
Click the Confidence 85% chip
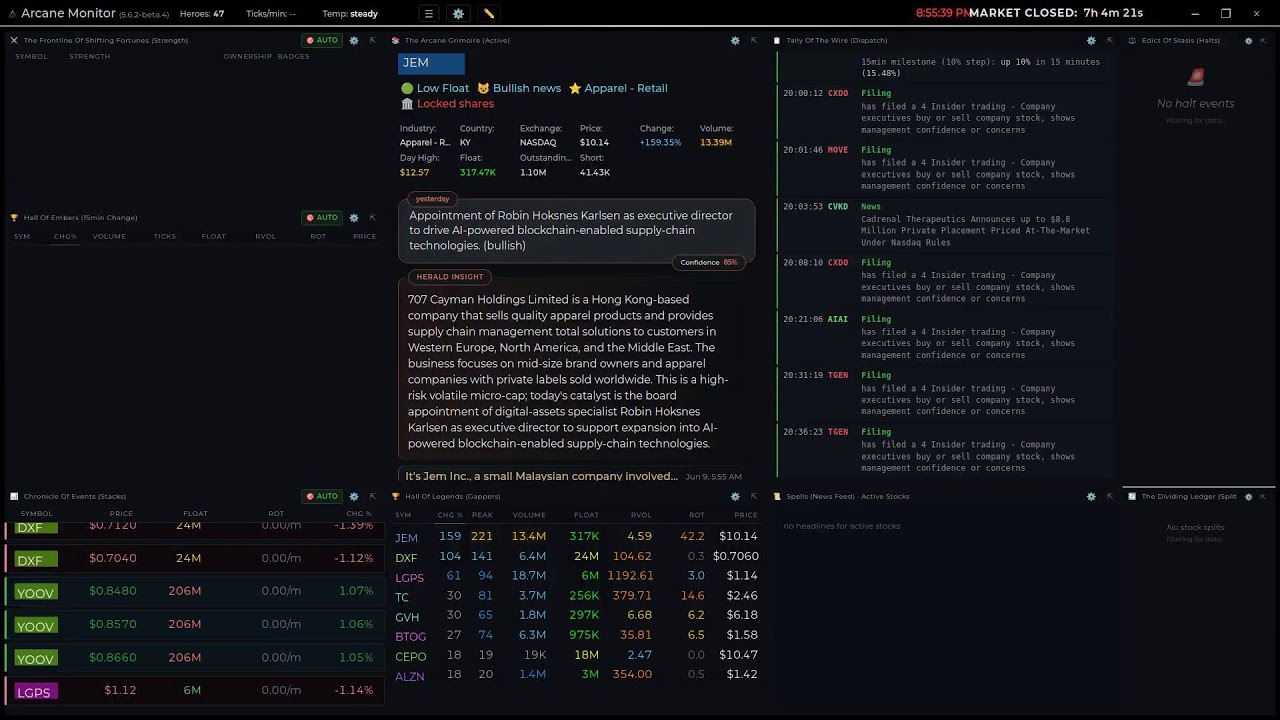click(x=709, y=262)
